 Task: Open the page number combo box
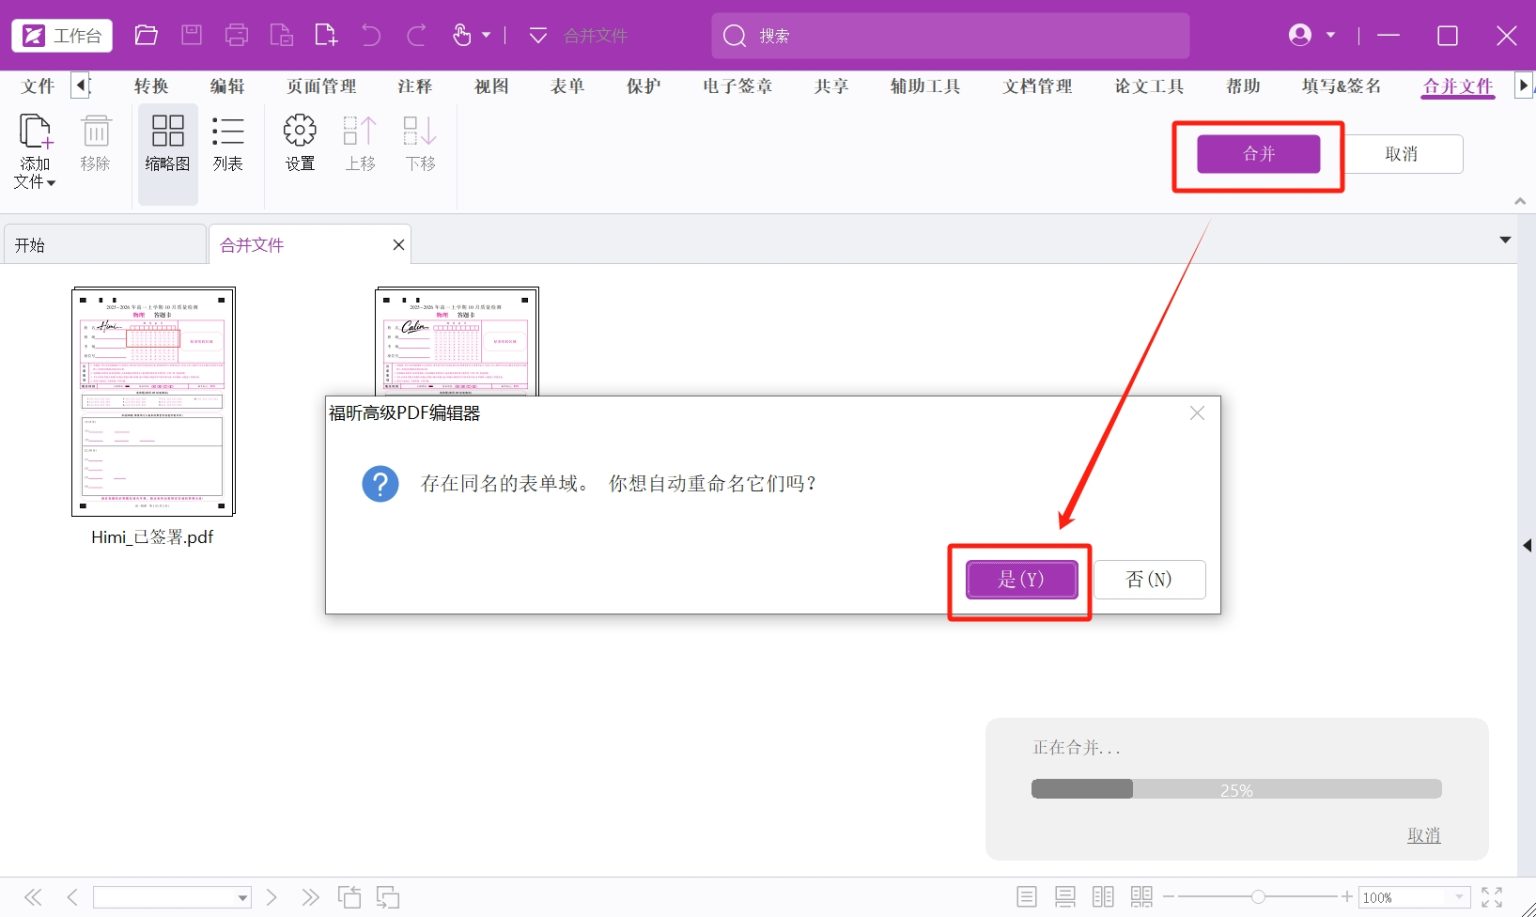(172, 897)
